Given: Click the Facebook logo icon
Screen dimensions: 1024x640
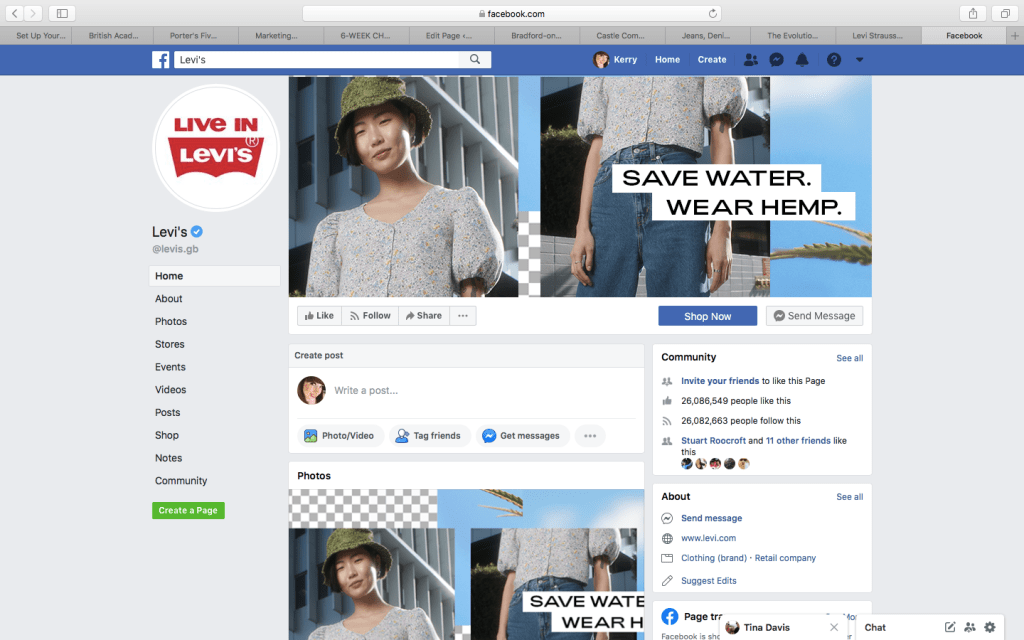Looking at the screenshot, I should point(160,60).
